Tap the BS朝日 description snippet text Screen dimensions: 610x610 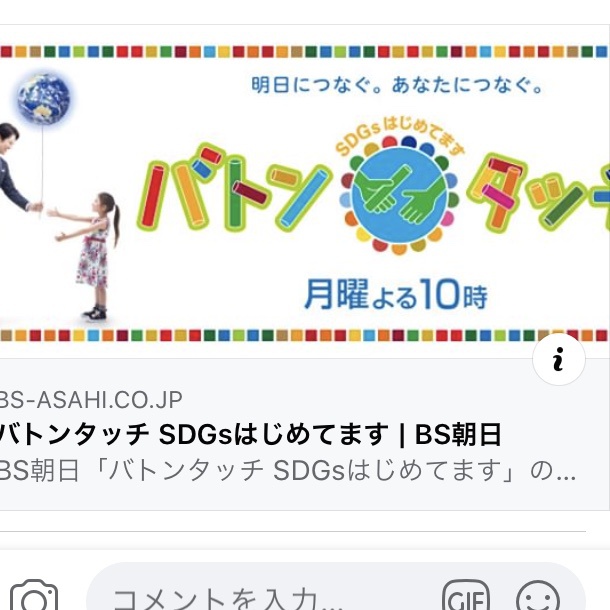[x=288, y=470]
